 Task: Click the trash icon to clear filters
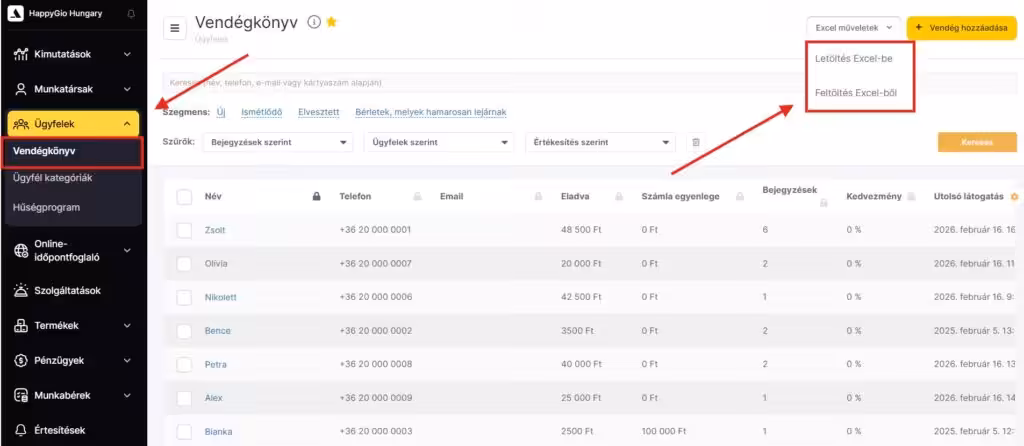[x=696, y=143]
